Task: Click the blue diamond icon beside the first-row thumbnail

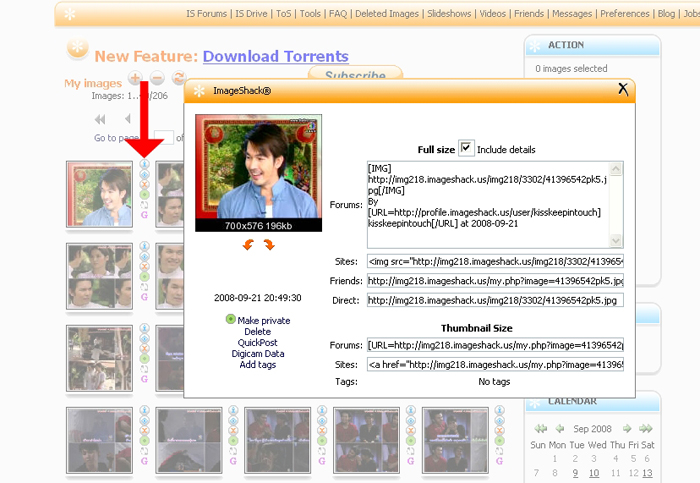Action: pyautogui.click(x=144, y=175)
